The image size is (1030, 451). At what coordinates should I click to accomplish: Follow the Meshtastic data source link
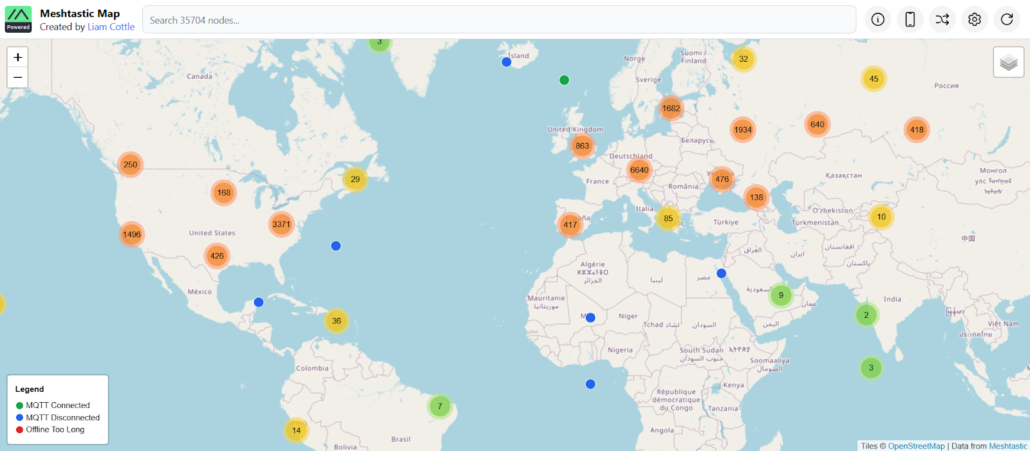(x=1001, y=445)
